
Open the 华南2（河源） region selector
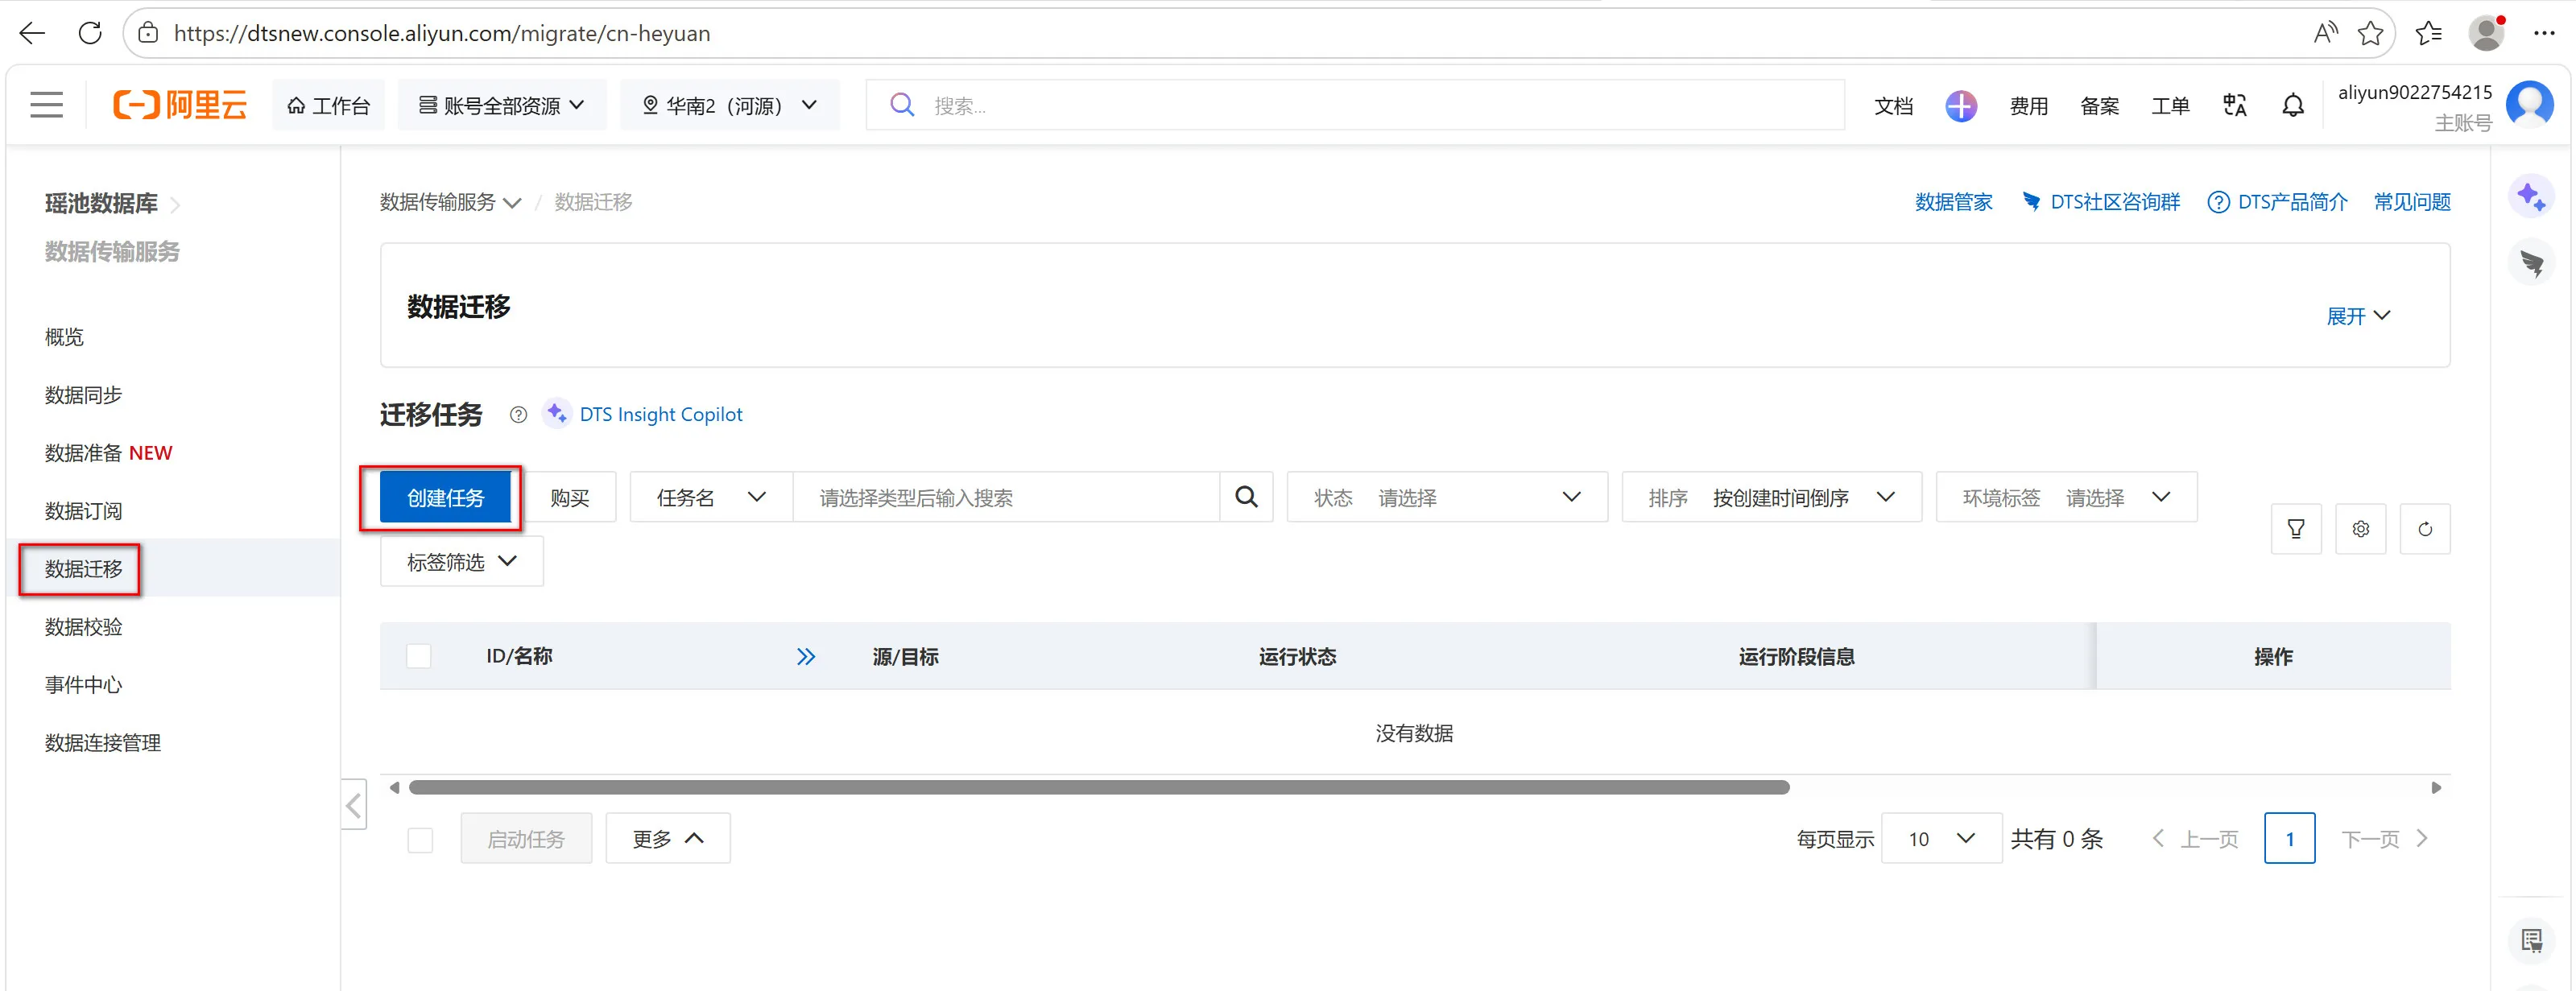[x=730, y=105]
